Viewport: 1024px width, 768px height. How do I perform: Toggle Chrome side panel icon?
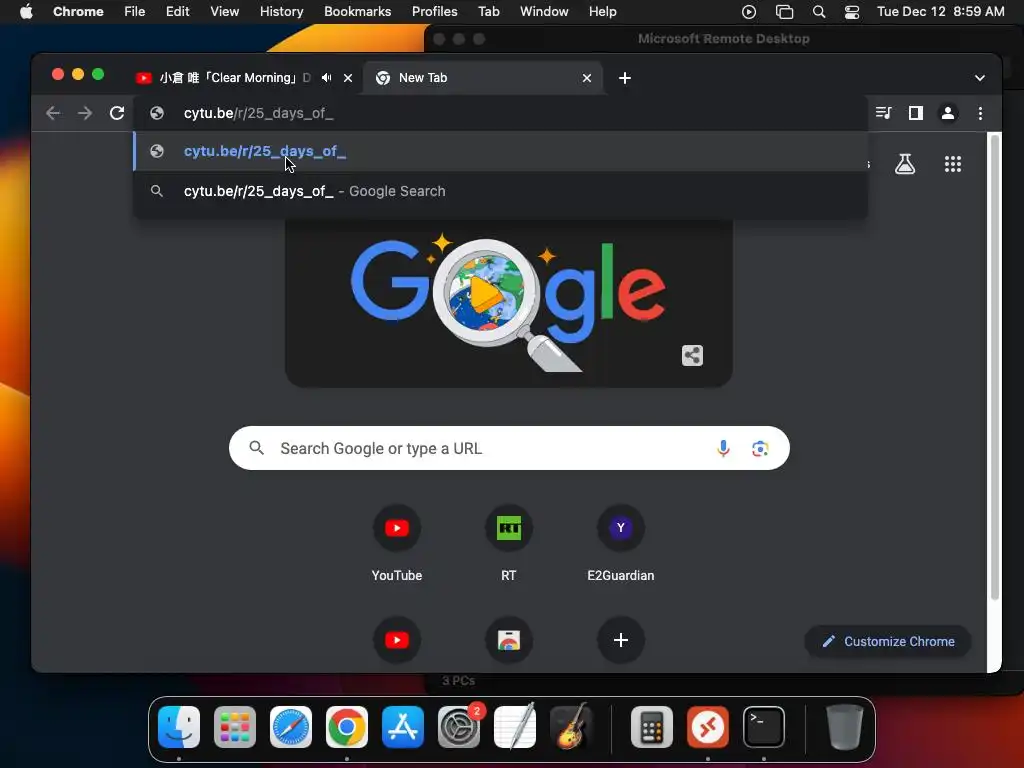916,113
